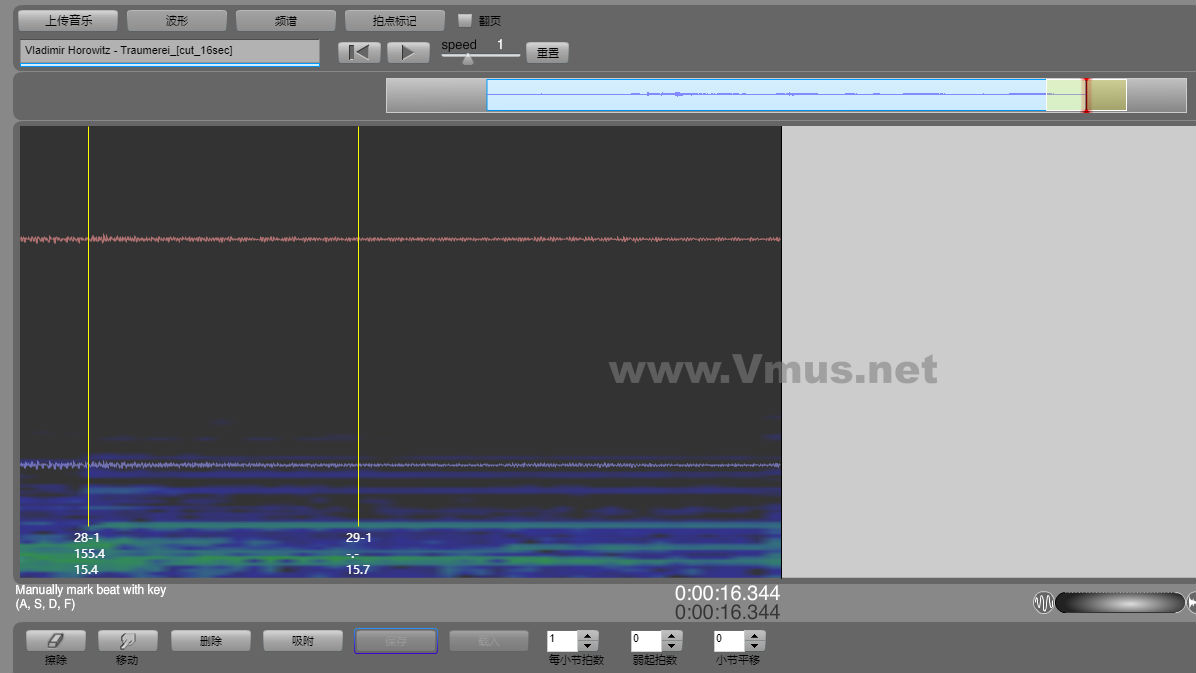The width and height of the screenshot is (1196, 673).
Task: Click the return-to-start playback button
Action: [359, 52]
